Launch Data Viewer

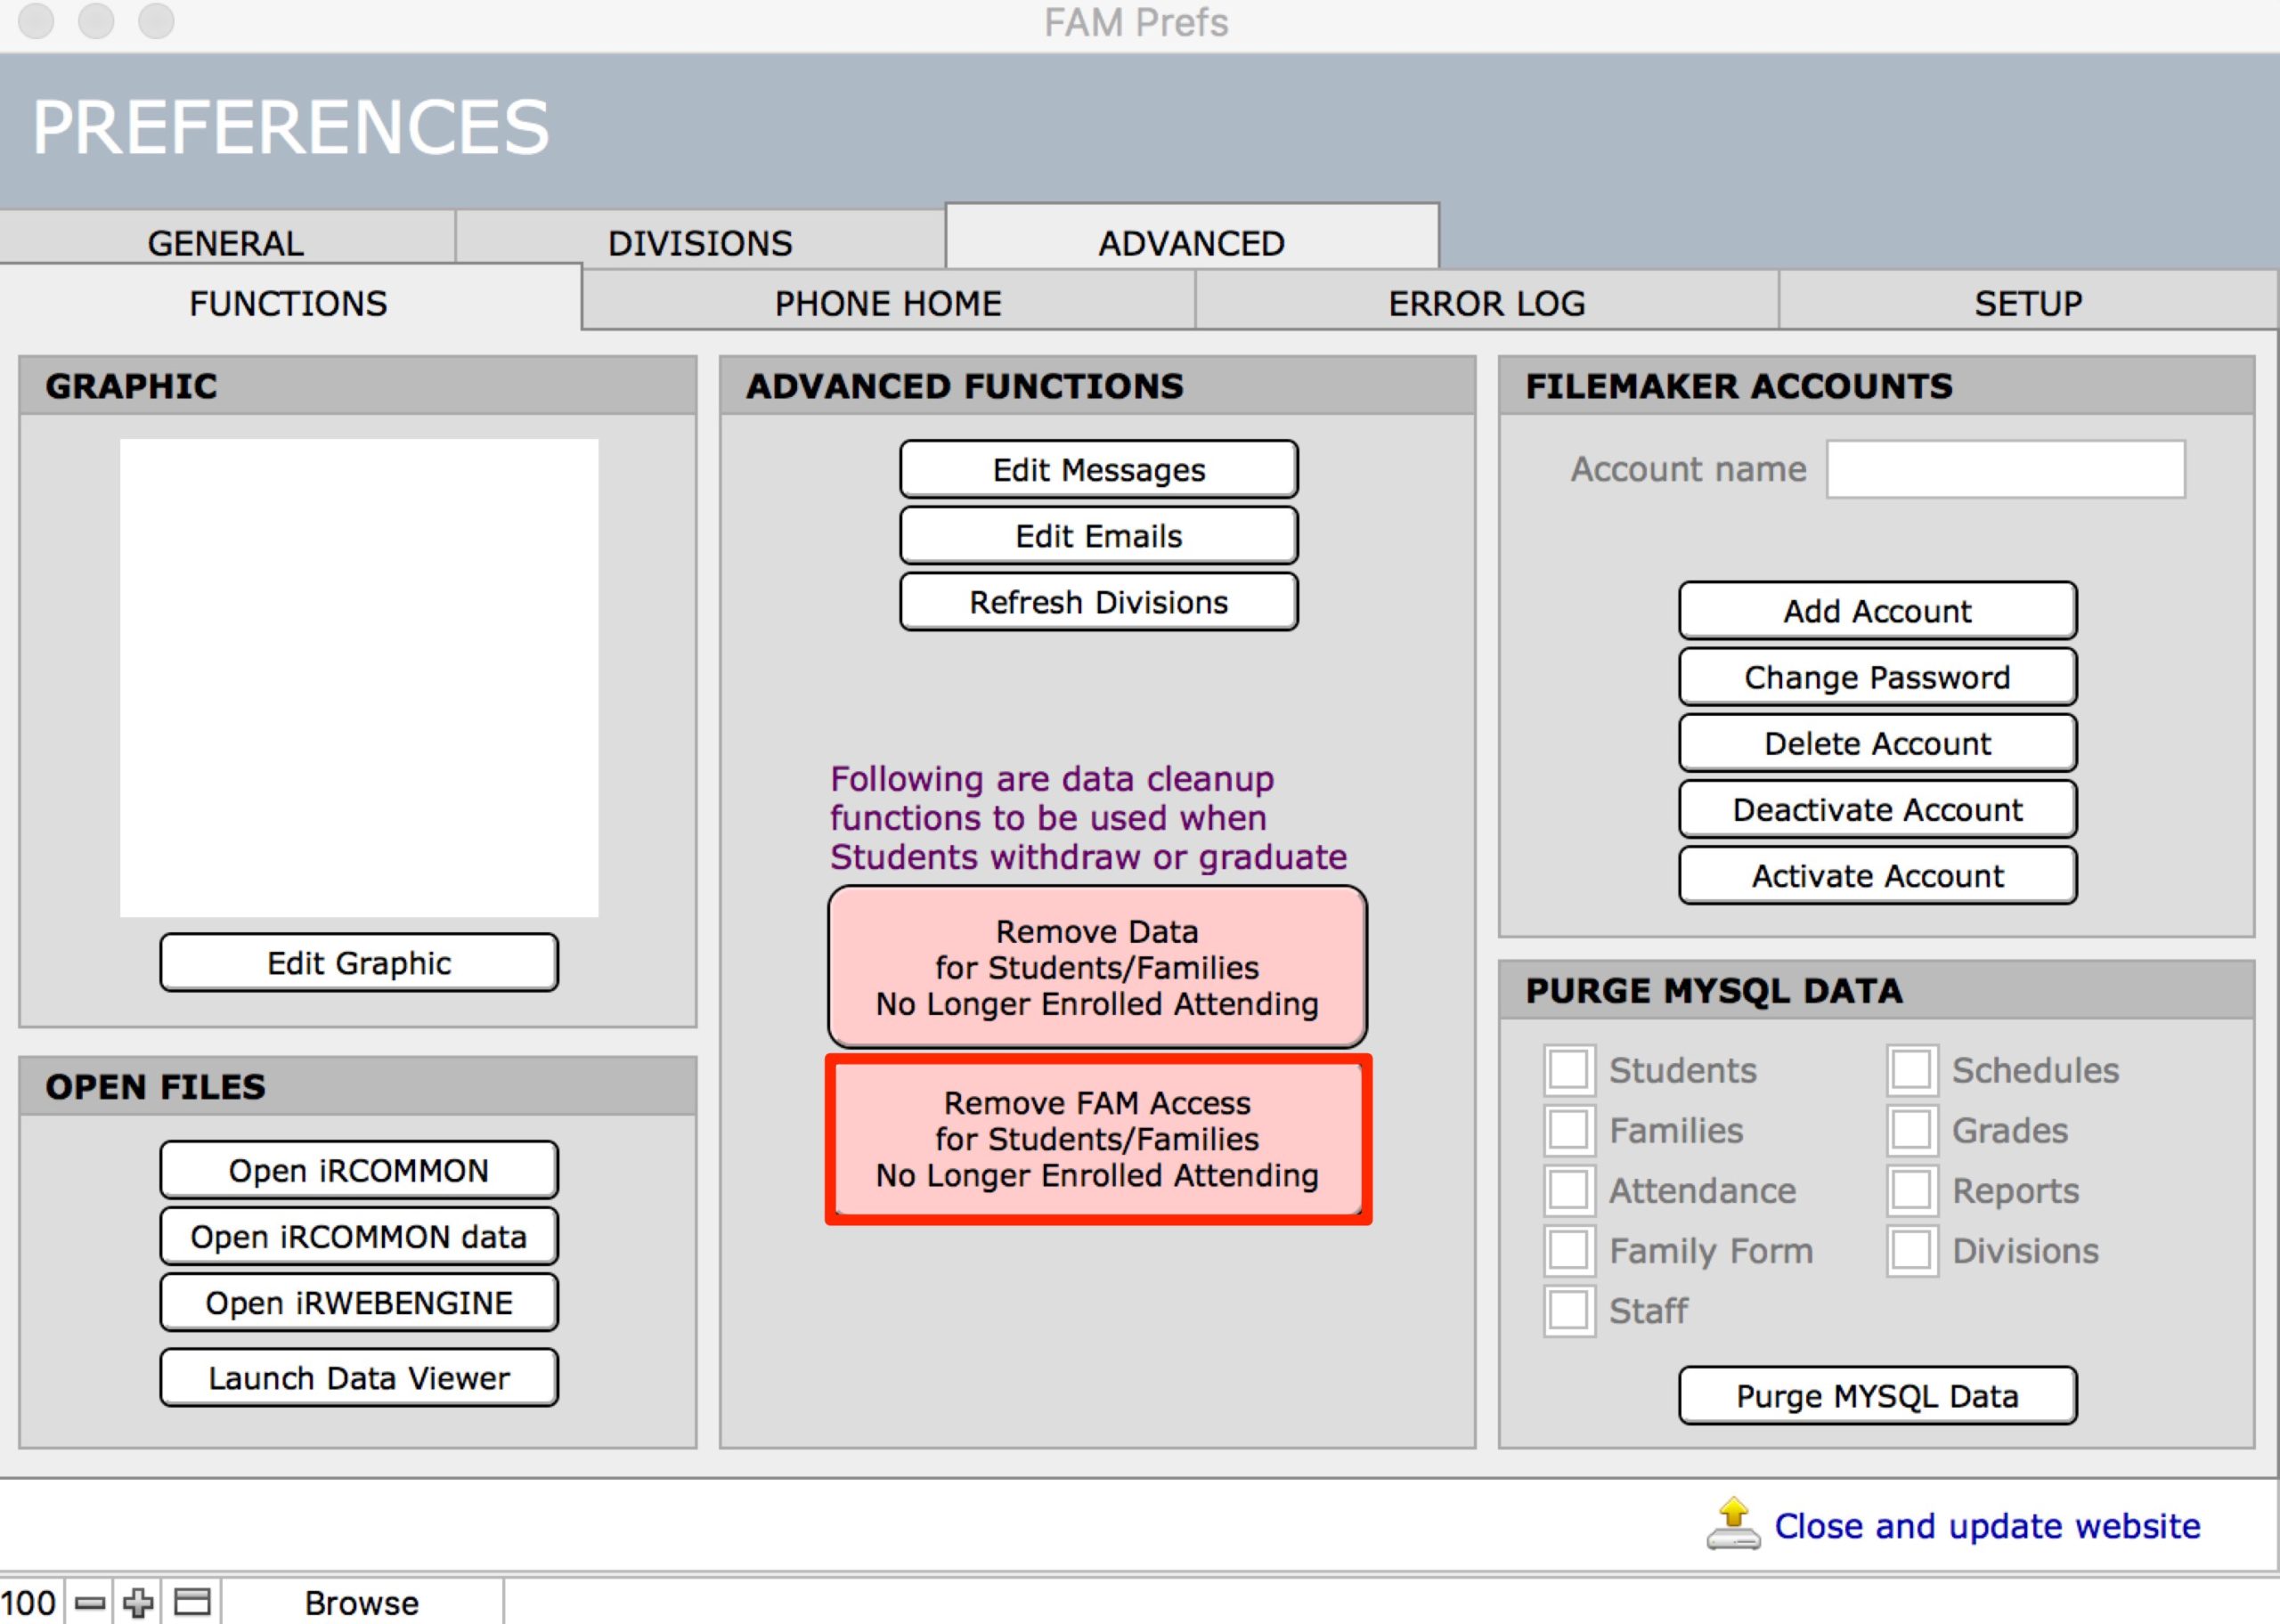pos(359,1378)
